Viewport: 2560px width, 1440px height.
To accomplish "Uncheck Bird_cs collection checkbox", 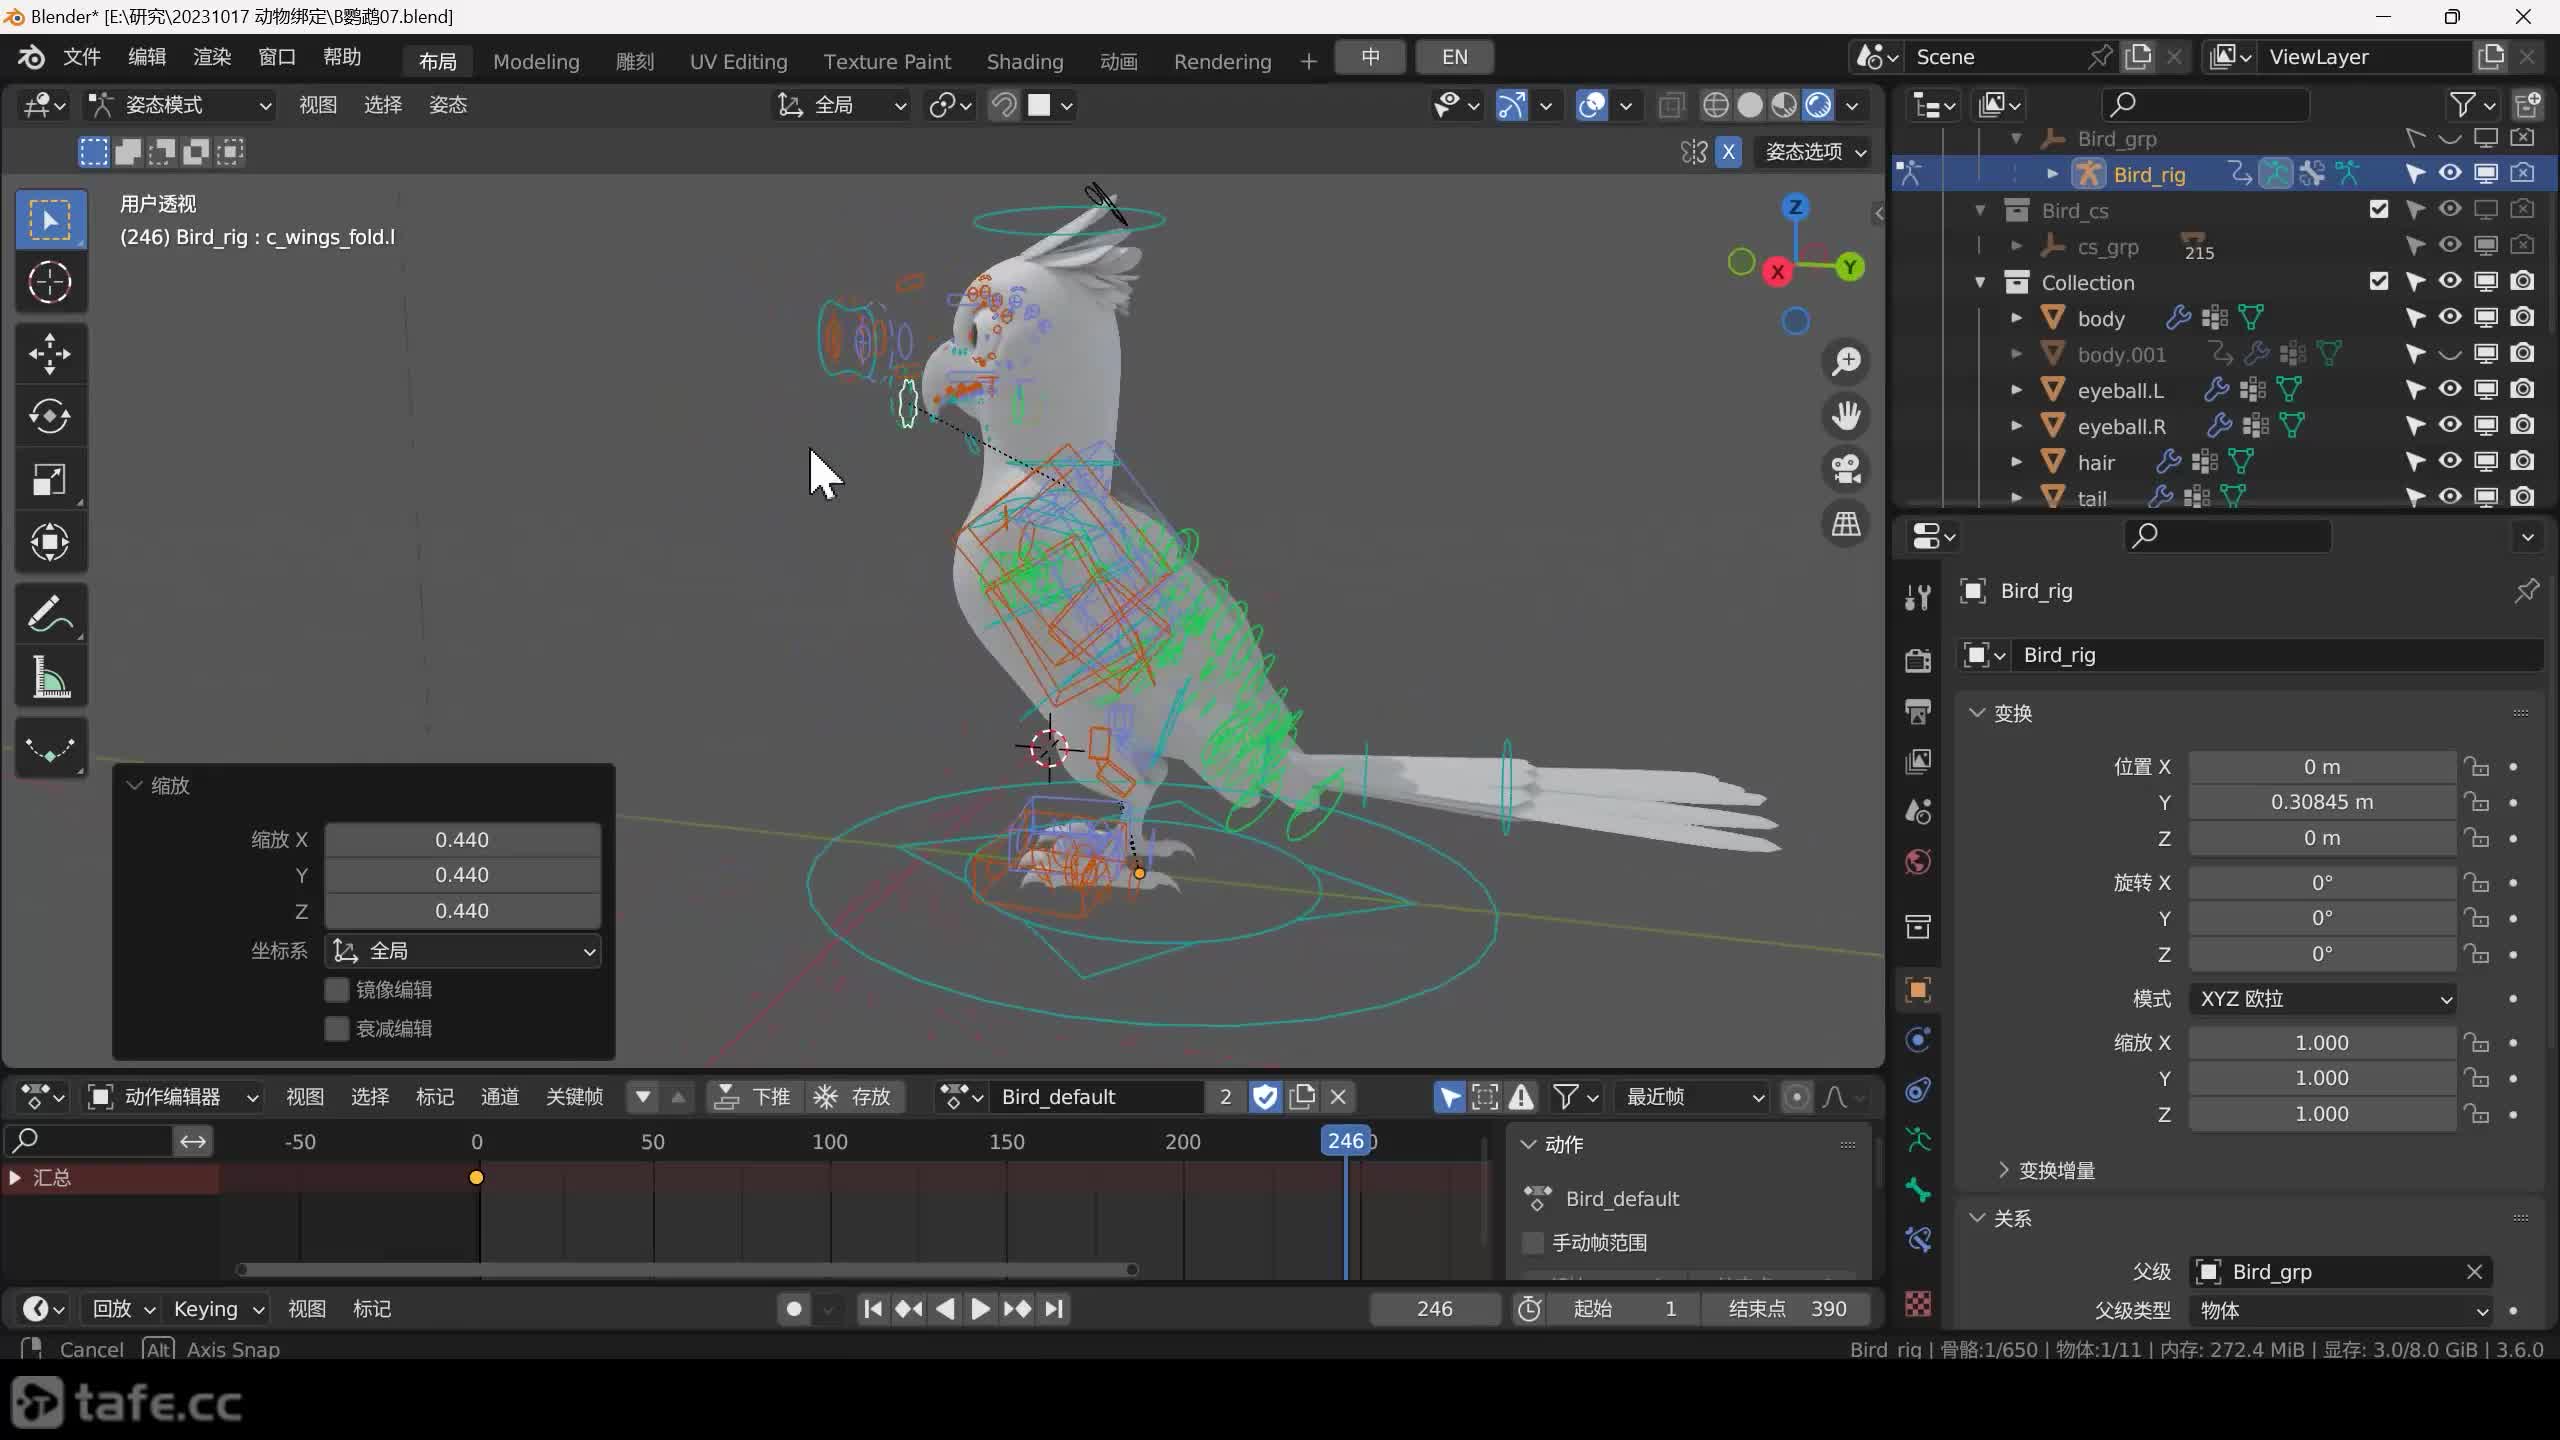I will 2379,210.
